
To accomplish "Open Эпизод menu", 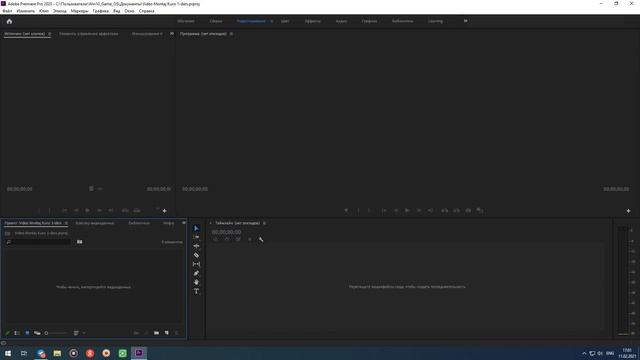I will (60, 11).
